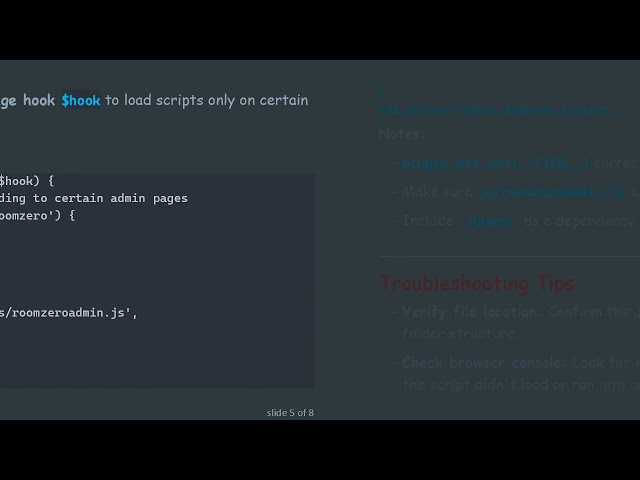Click the faded 'Check browser console' bullet

click(x=516, y=373)
